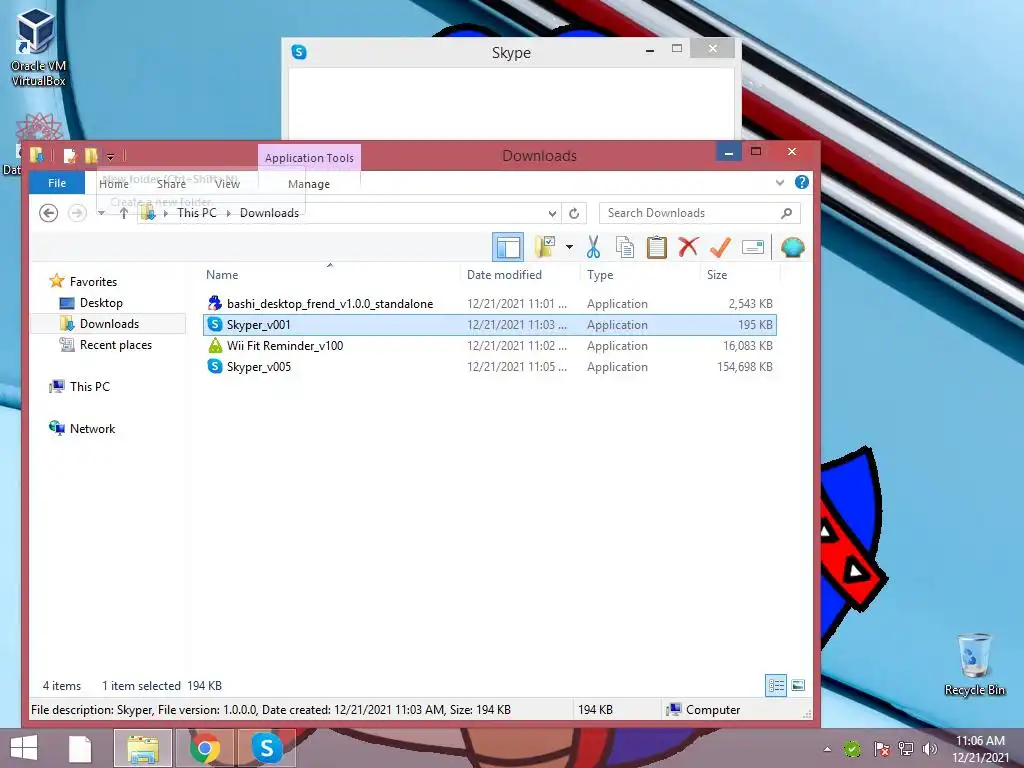Click Downloads in the address bar
This screenshot has width=1024, height=768.
coord(269,213)
